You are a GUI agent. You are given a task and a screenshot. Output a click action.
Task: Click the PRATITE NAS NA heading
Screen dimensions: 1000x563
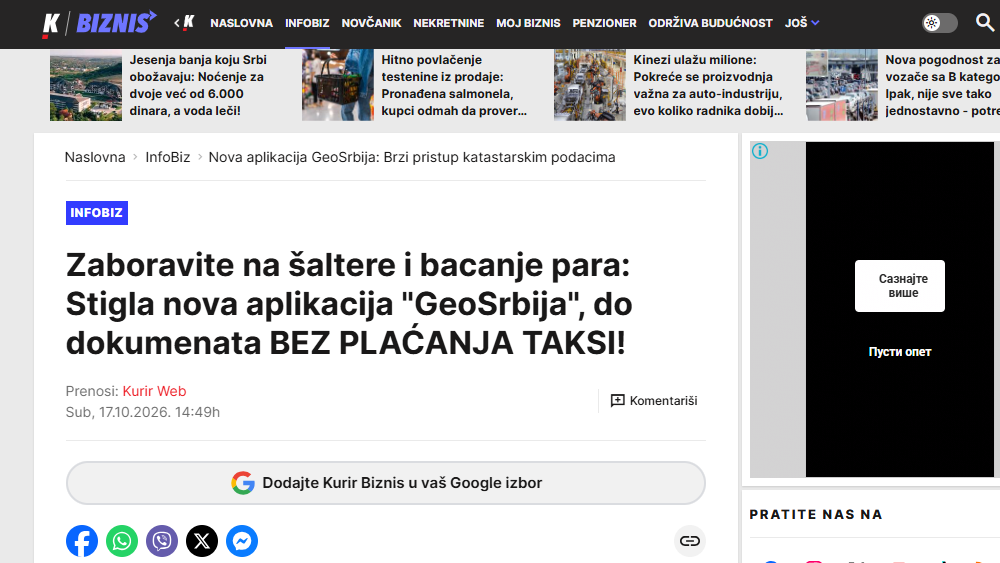[816, 515]
